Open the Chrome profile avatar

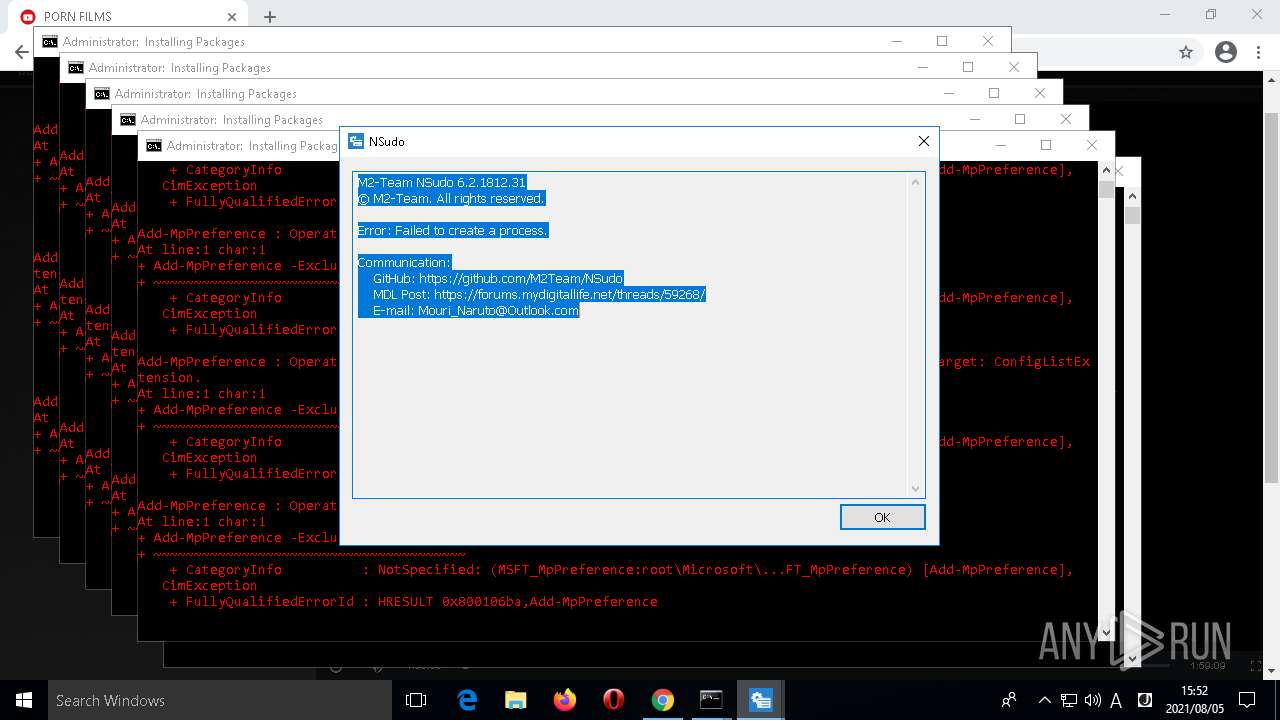(1226, 52)
